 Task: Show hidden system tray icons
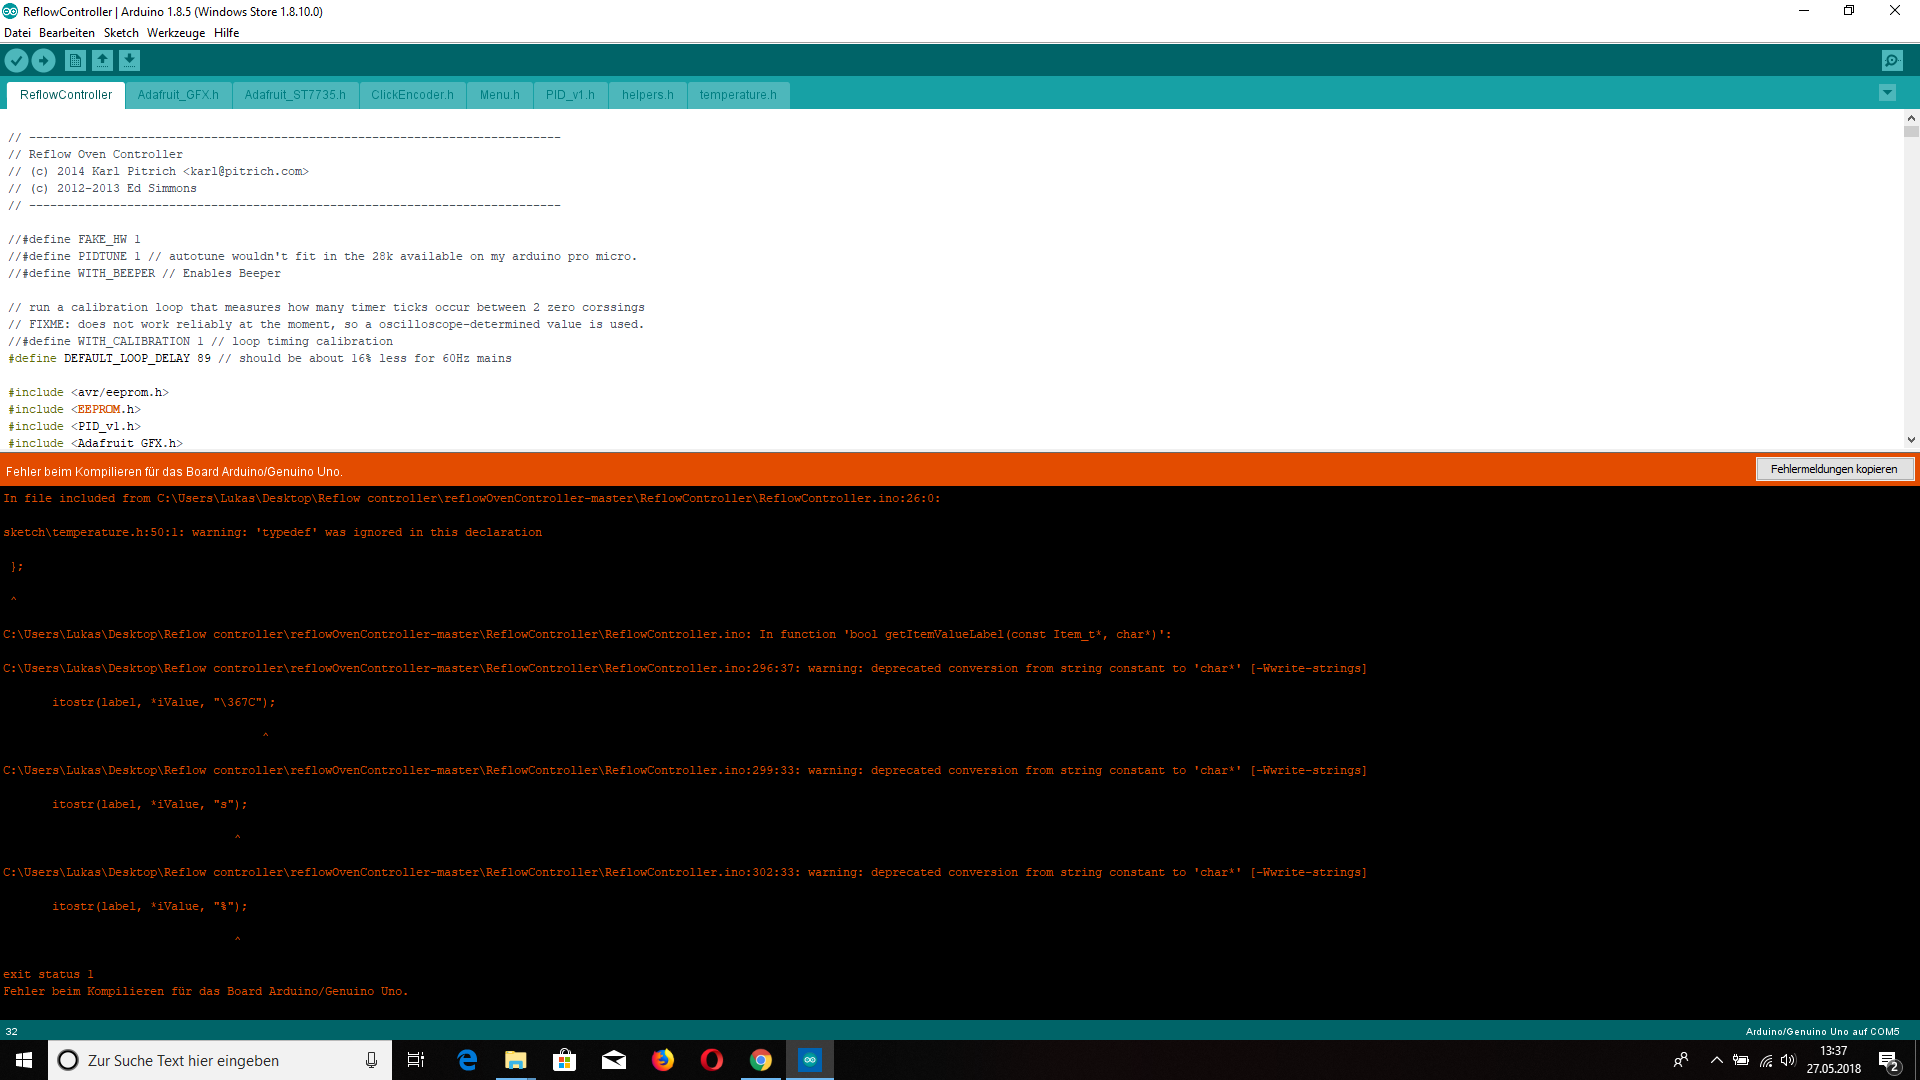click(x=1716, y=1060)
